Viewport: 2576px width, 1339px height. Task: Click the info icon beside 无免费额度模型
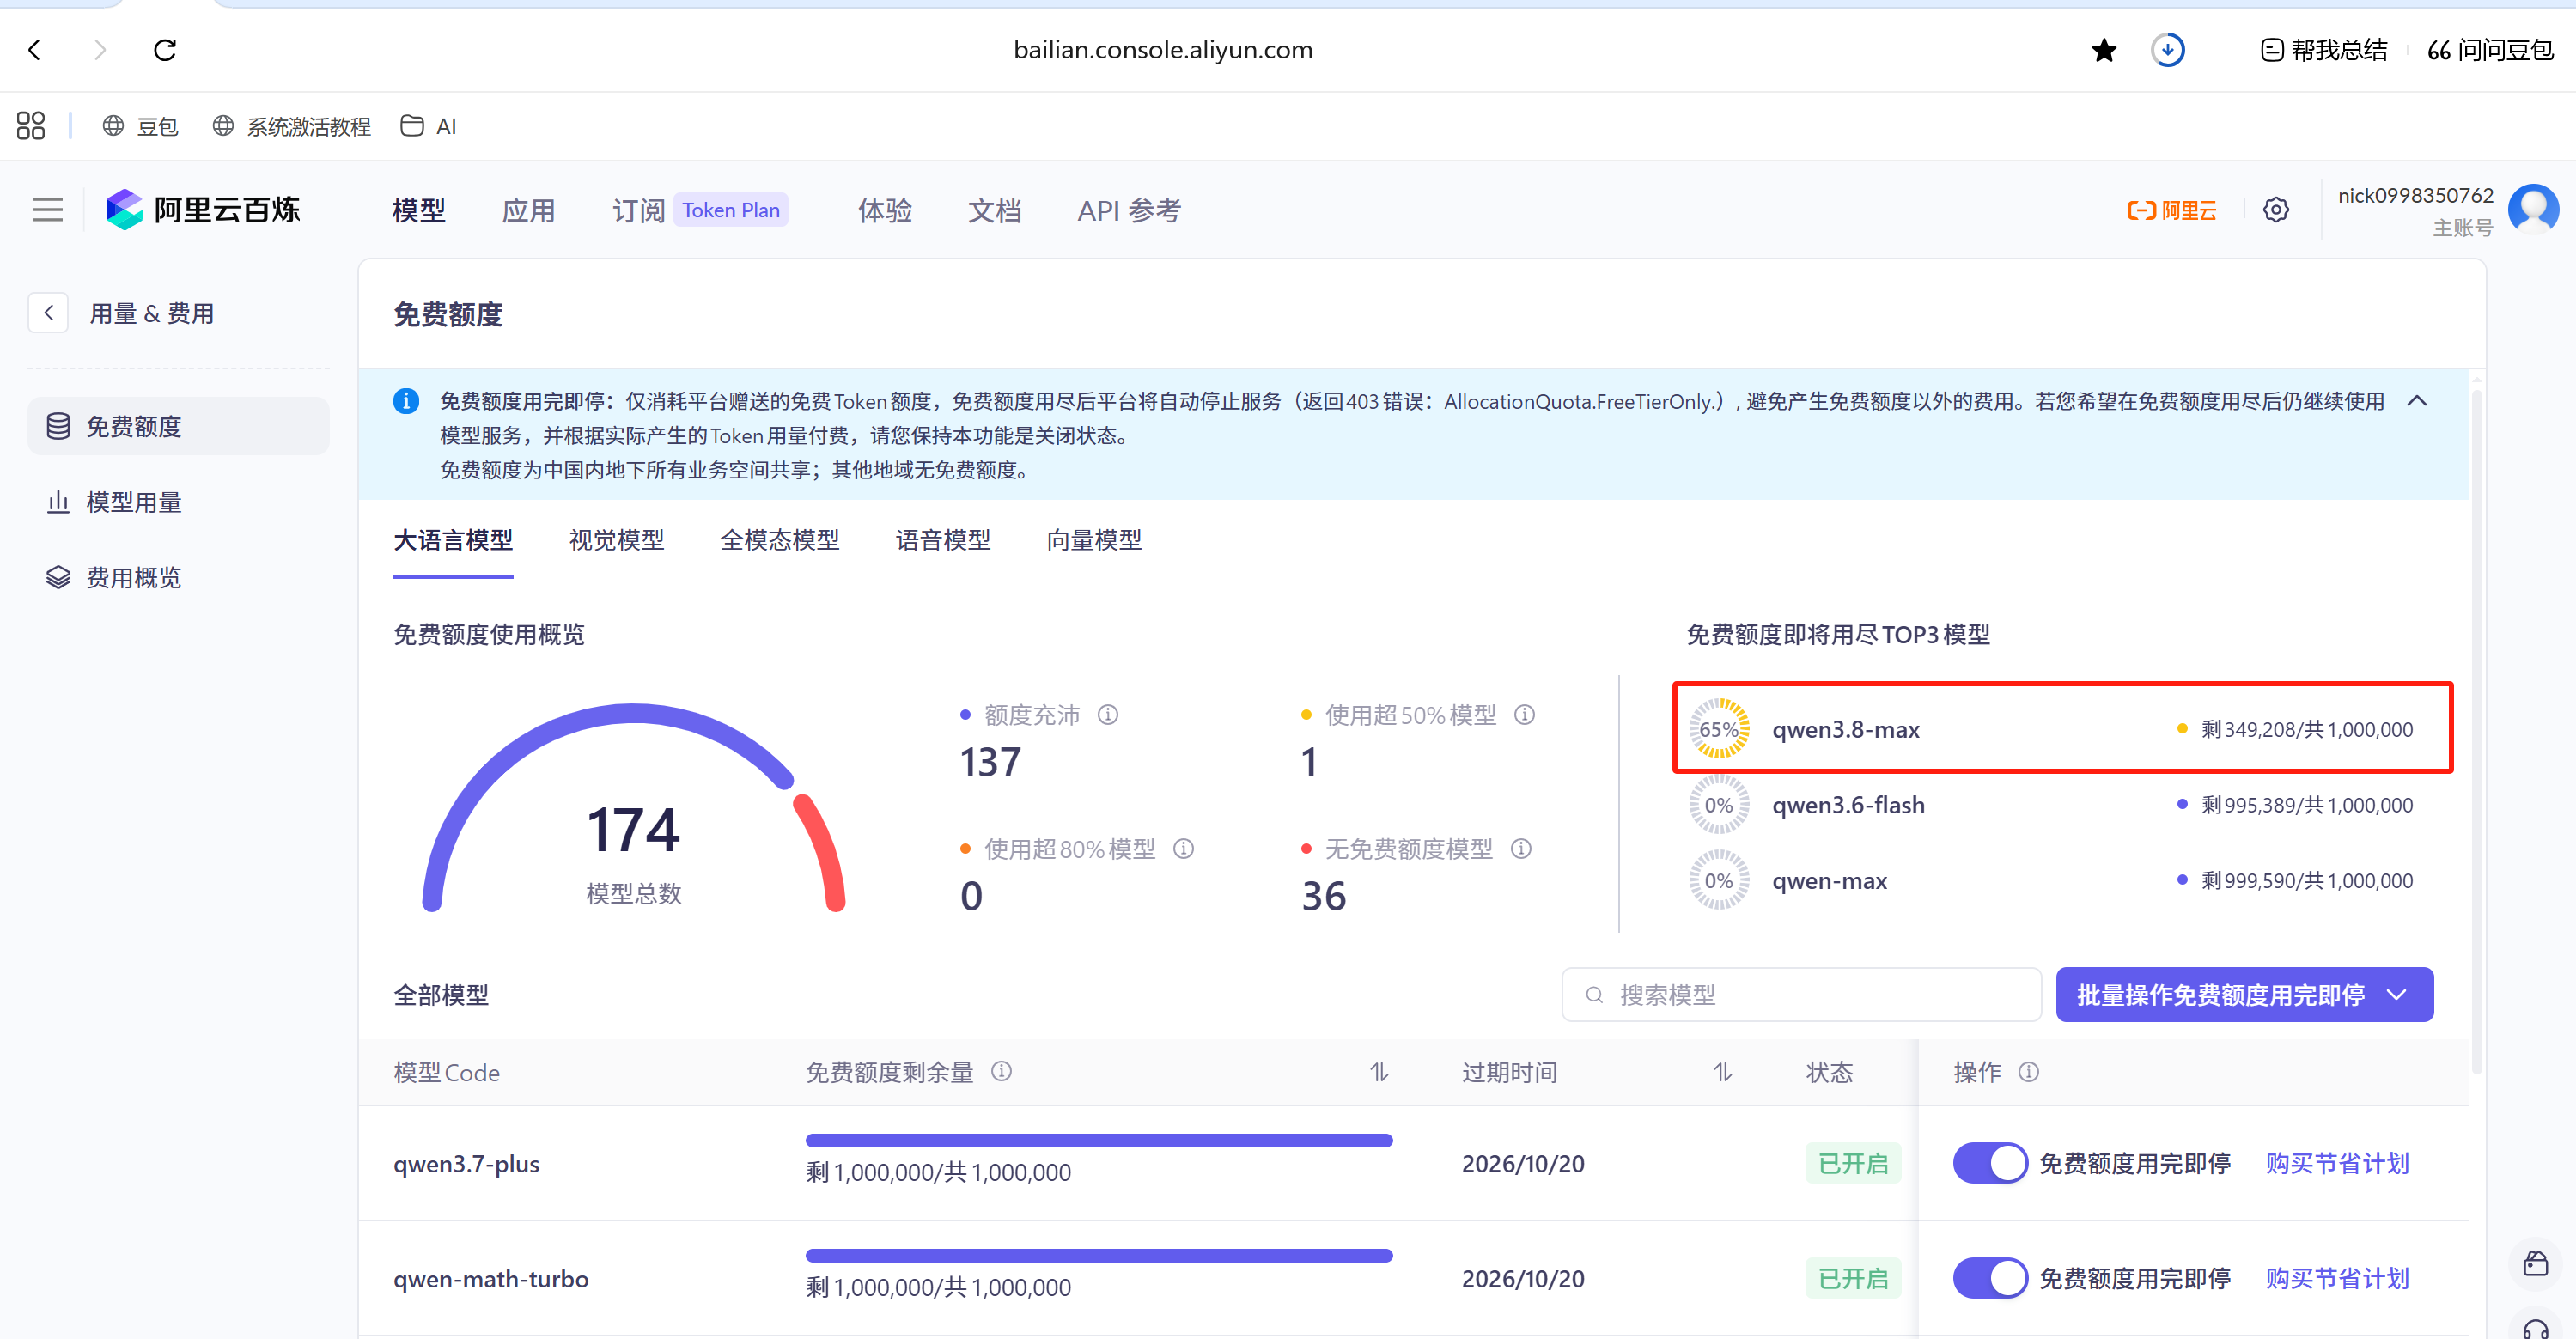[x=1520, y=849]
